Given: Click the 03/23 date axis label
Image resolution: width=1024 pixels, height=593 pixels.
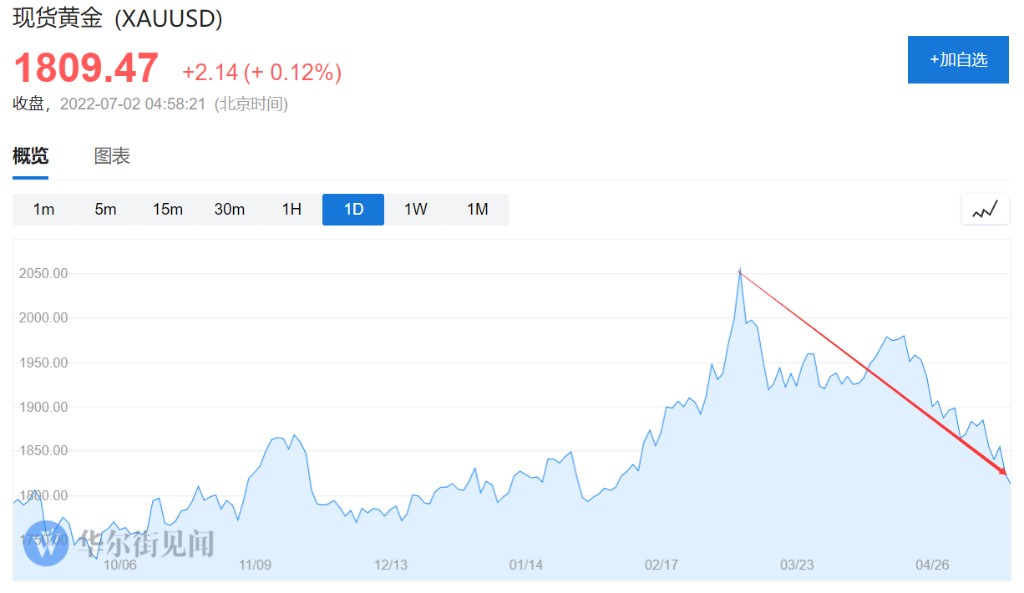Looking at the screenshot, I should coord(796,565).
